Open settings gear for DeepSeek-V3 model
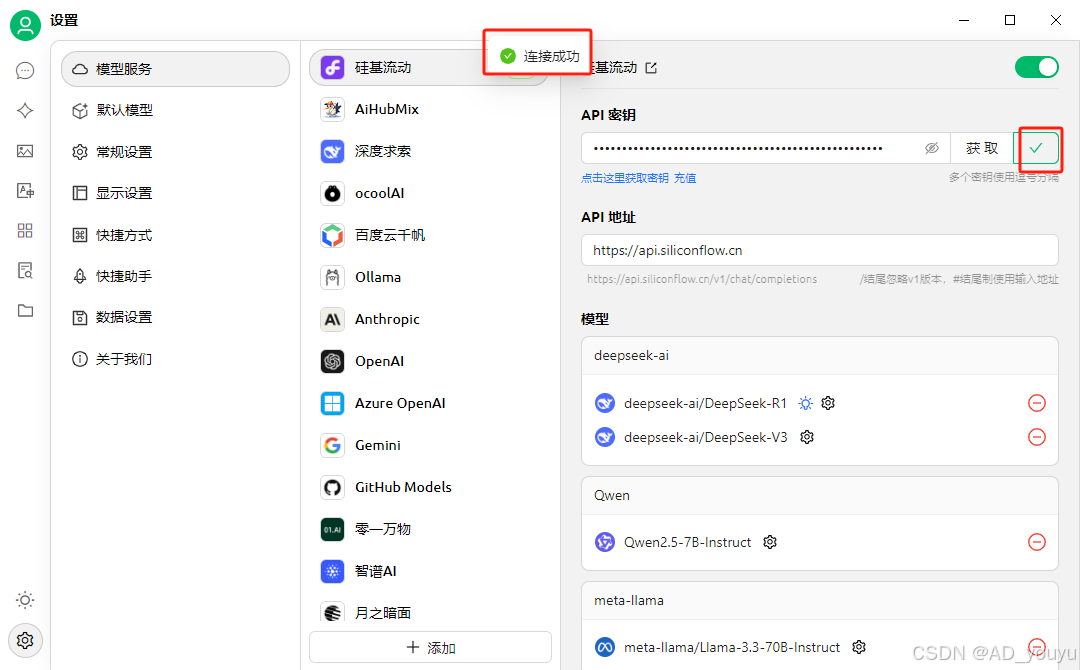The image size is (1080, 670). coord(807,437)
